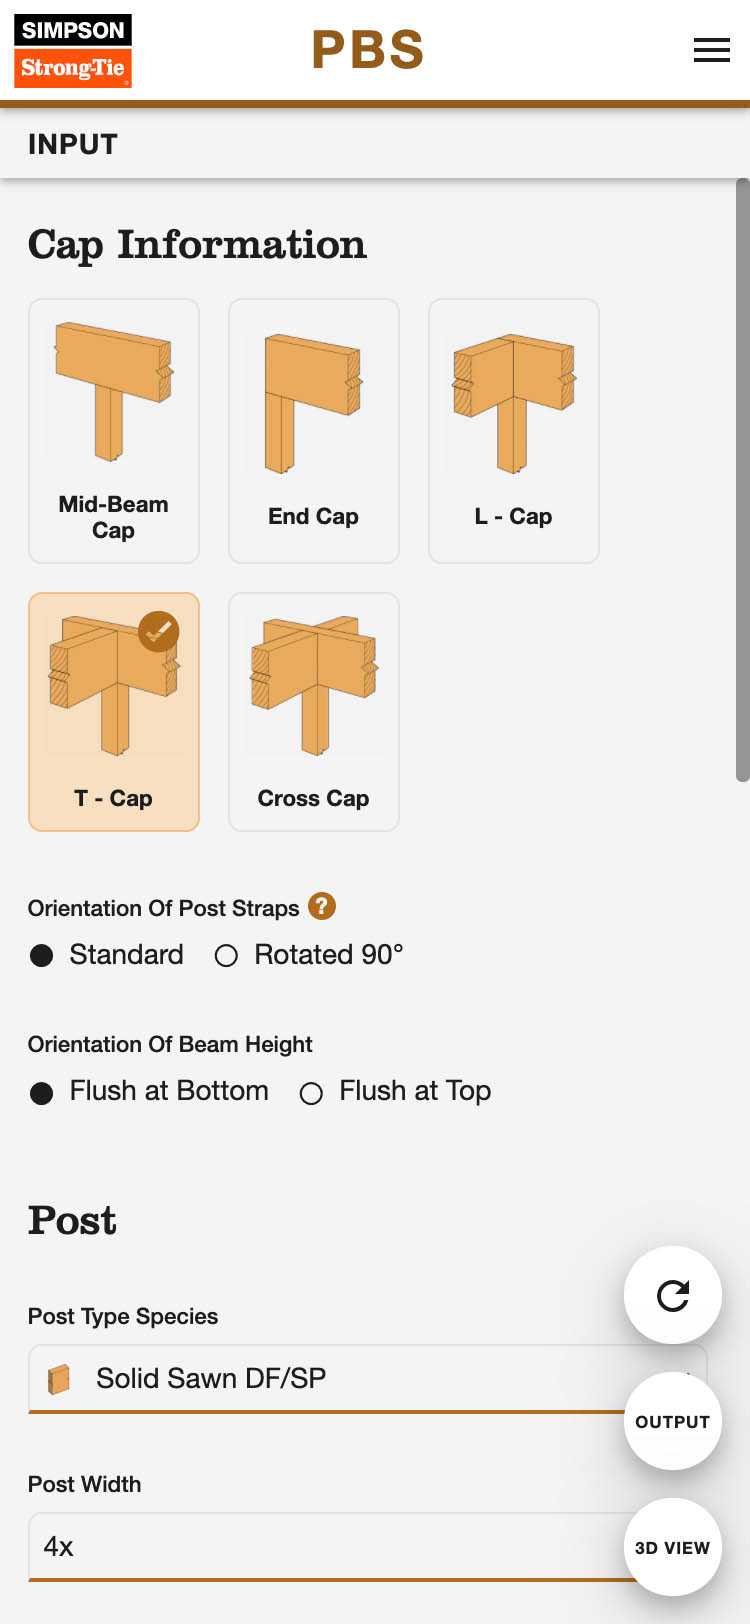Image resolution: width=750 pixels, height=1624 pixels.
Task: Select Flush at Bottom beam orientation
Action: coord(42,1092)
